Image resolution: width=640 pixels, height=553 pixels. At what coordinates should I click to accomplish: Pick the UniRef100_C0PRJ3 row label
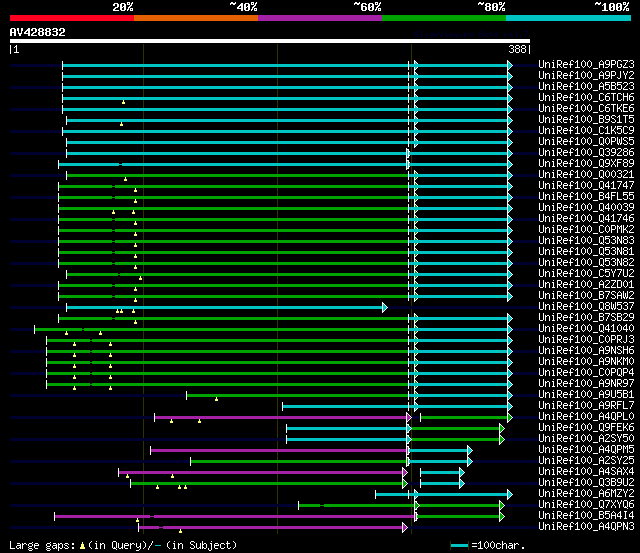point(586,340)
